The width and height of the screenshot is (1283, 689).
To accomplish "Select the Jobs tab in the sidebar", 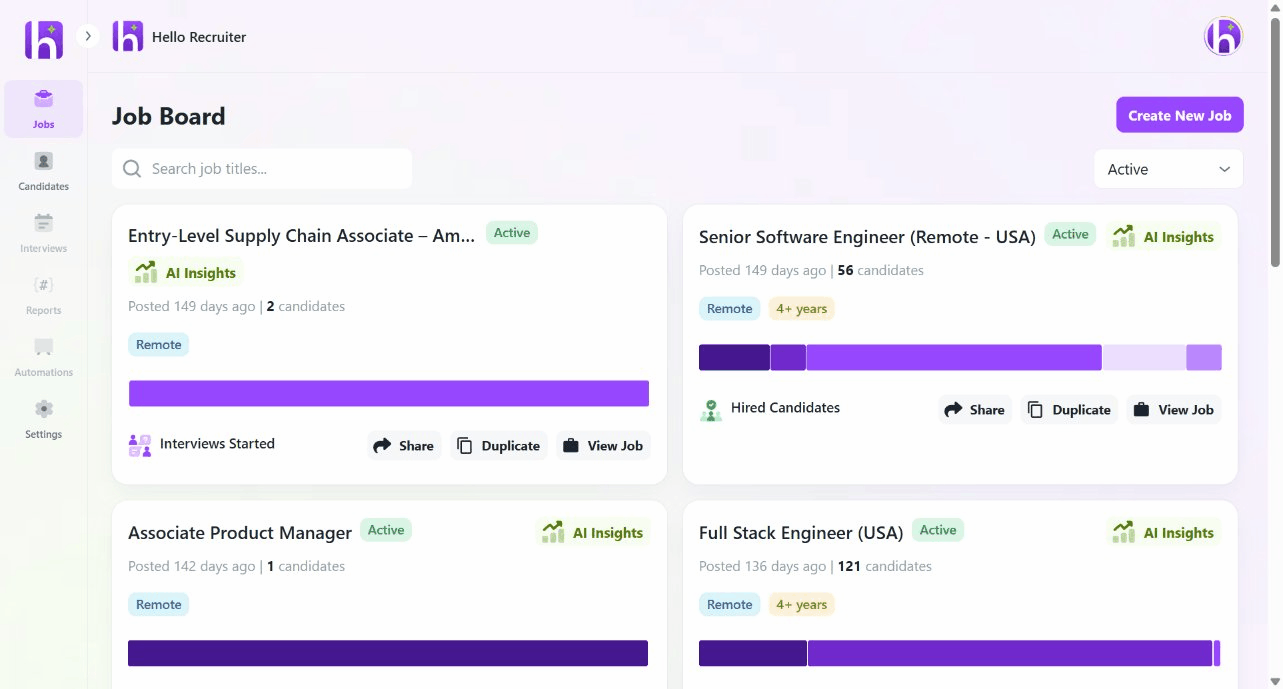I will pos(43,108).
